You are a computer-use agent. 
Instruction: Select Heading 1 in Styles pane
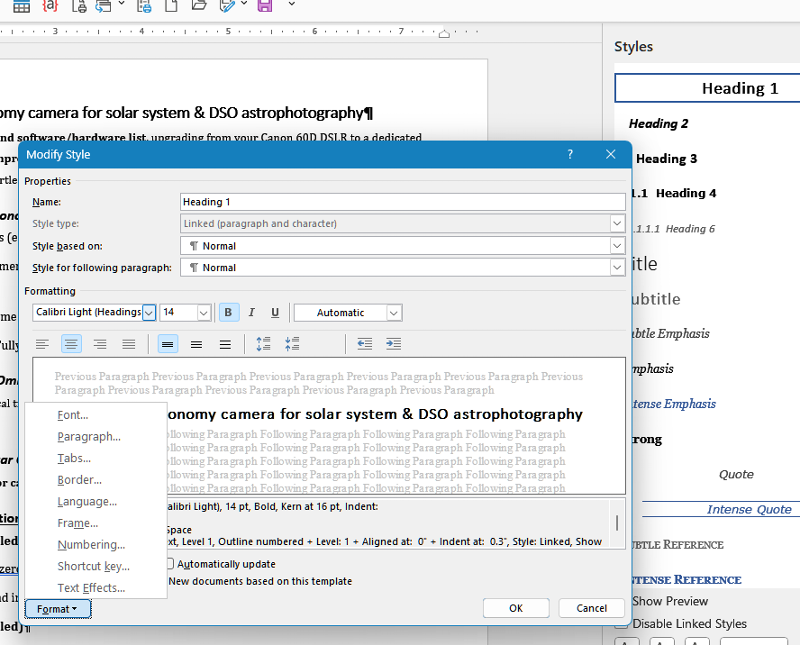708,88
